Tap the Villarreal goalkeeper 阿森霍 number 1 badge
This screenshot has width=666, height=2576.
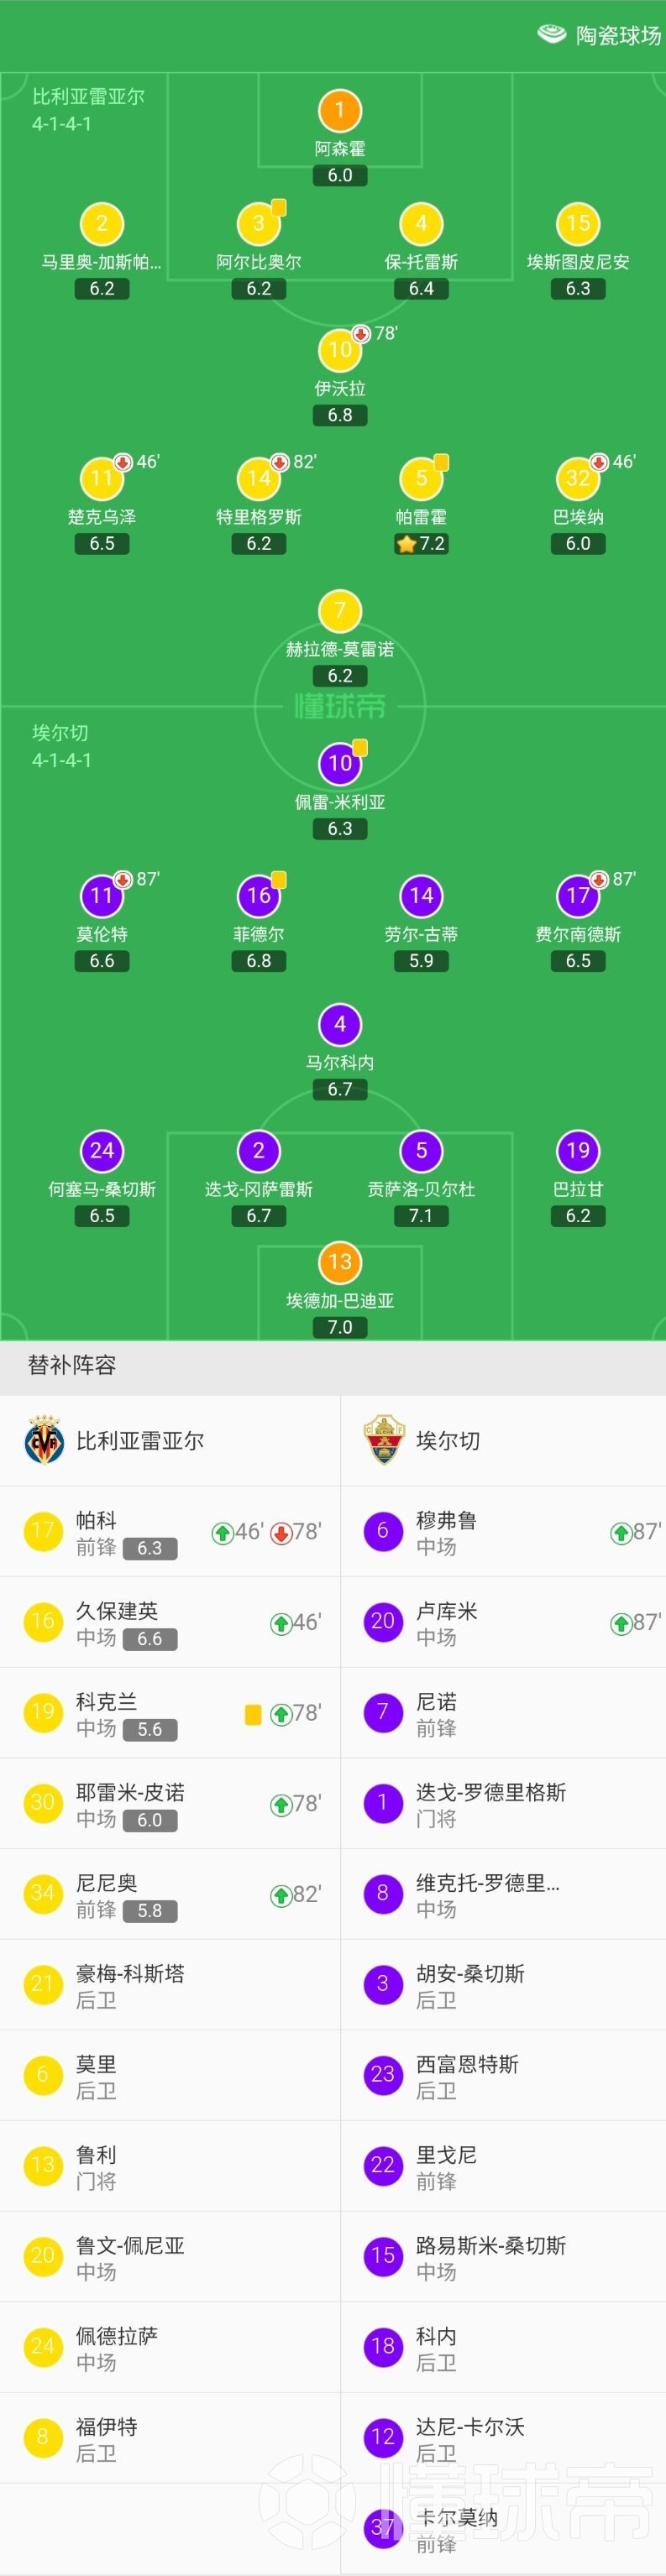coord(340,111)
